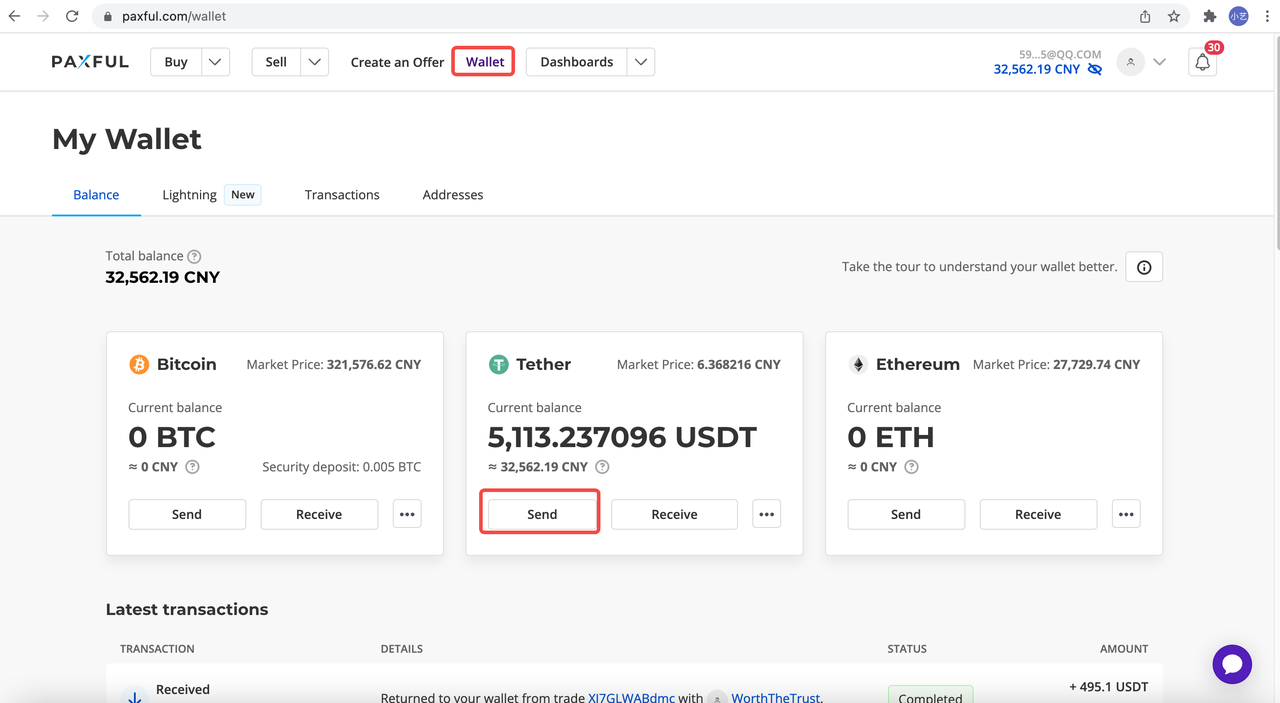Open the WorthTheTrust profile link

(x=776, y=697)
